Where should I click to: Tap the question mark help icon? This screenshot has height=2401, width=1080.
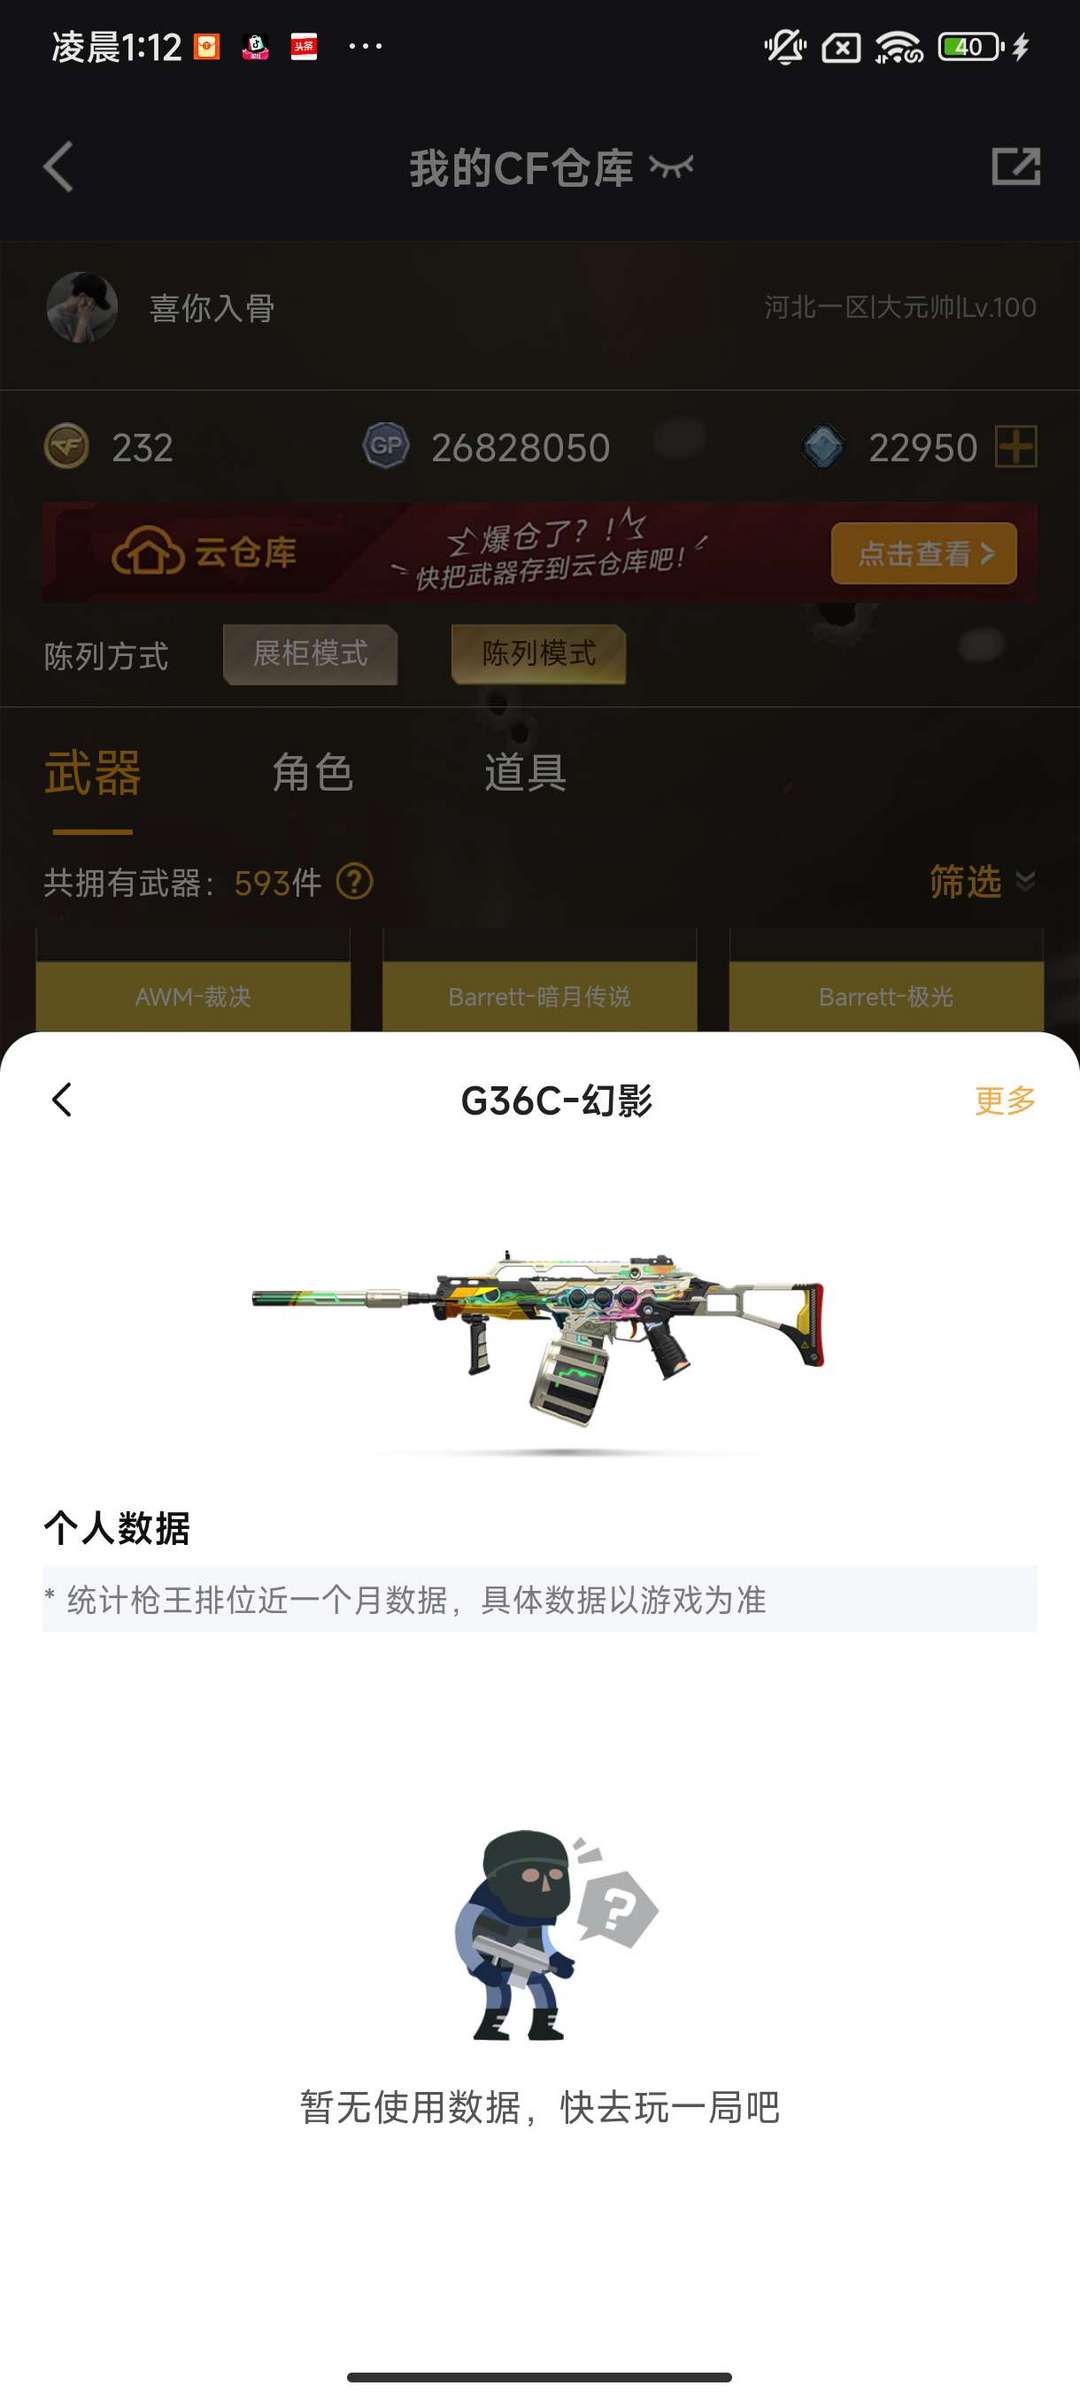pos(355,882)
